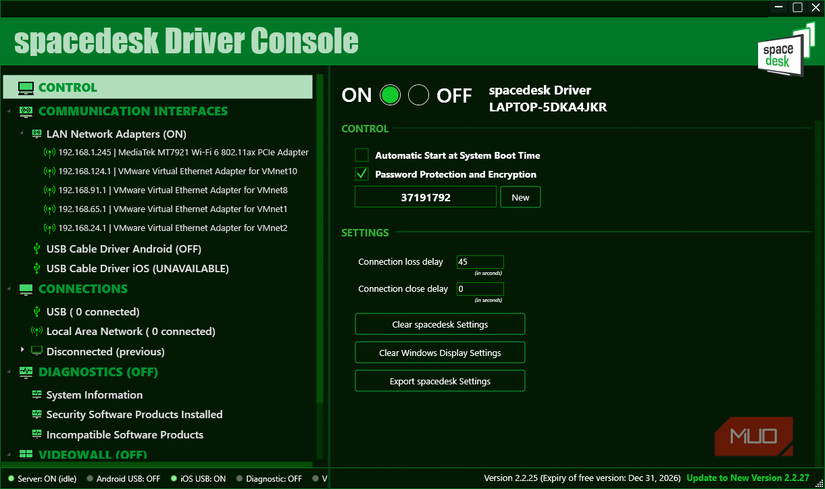The image size is (825, 489).
Task: Click Clear Windows Display Settings button
Action: (440, 353)
